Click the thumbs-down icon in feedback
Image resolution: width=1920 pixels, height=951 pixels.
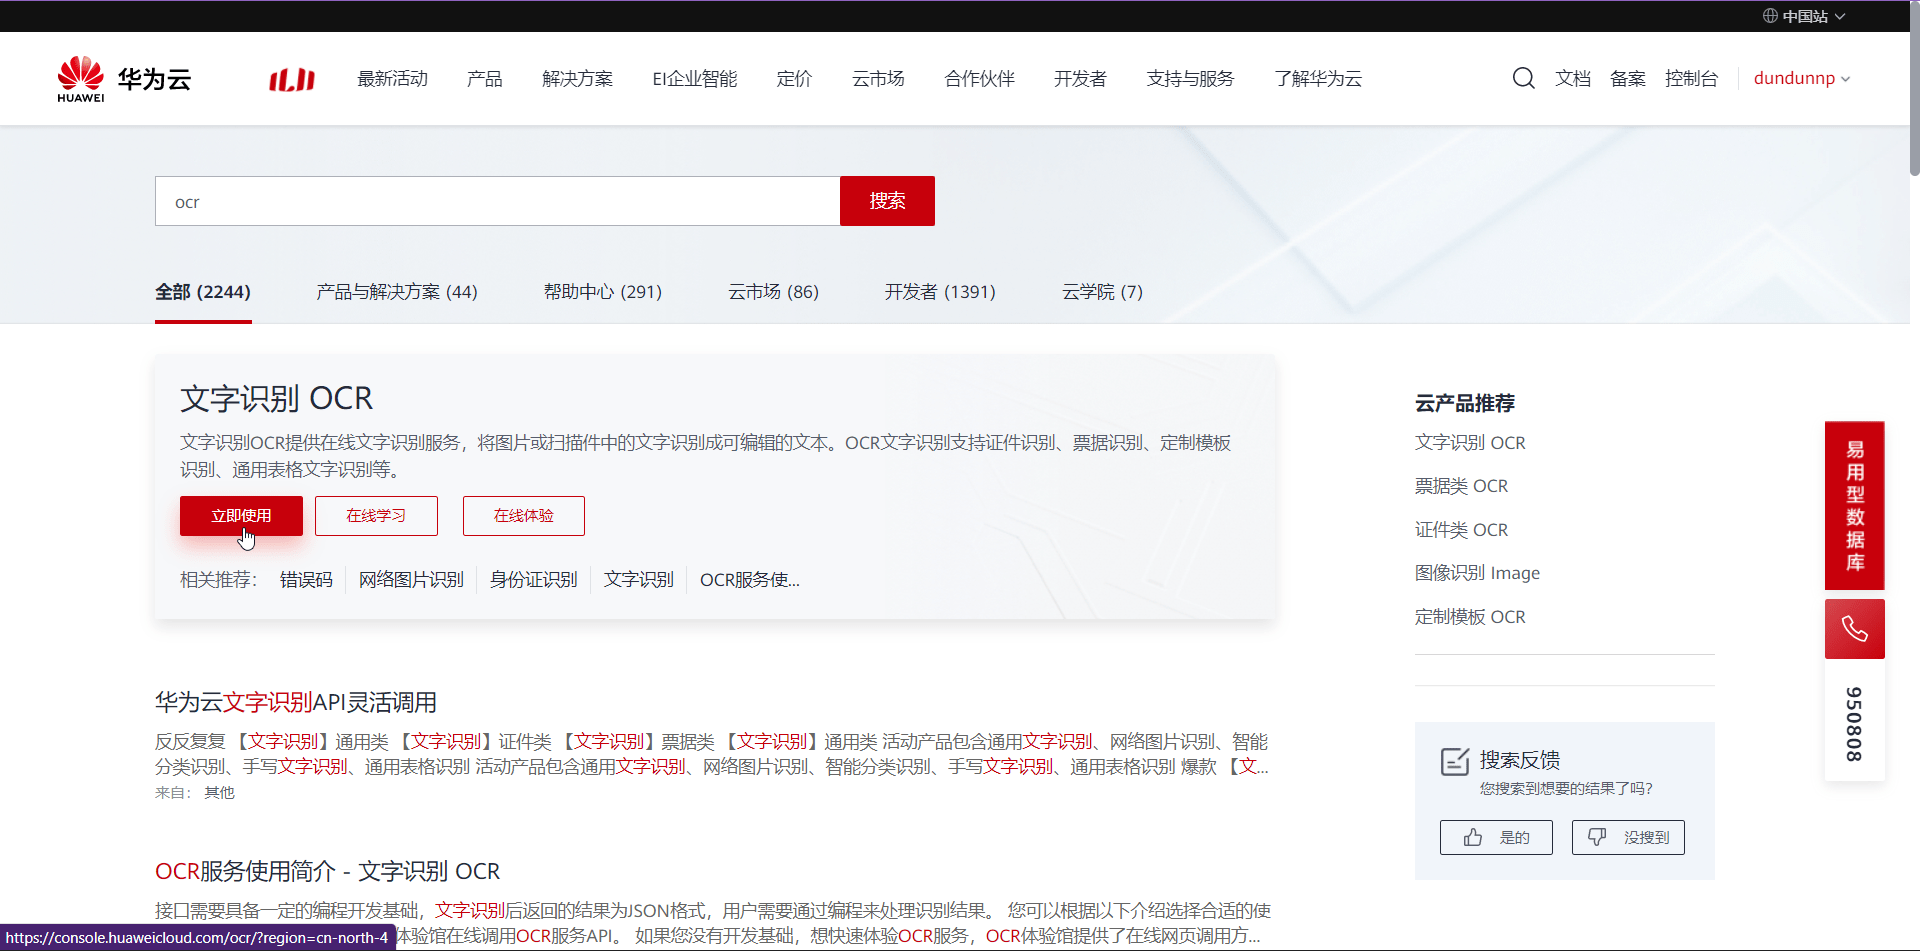click(1597, 838)
